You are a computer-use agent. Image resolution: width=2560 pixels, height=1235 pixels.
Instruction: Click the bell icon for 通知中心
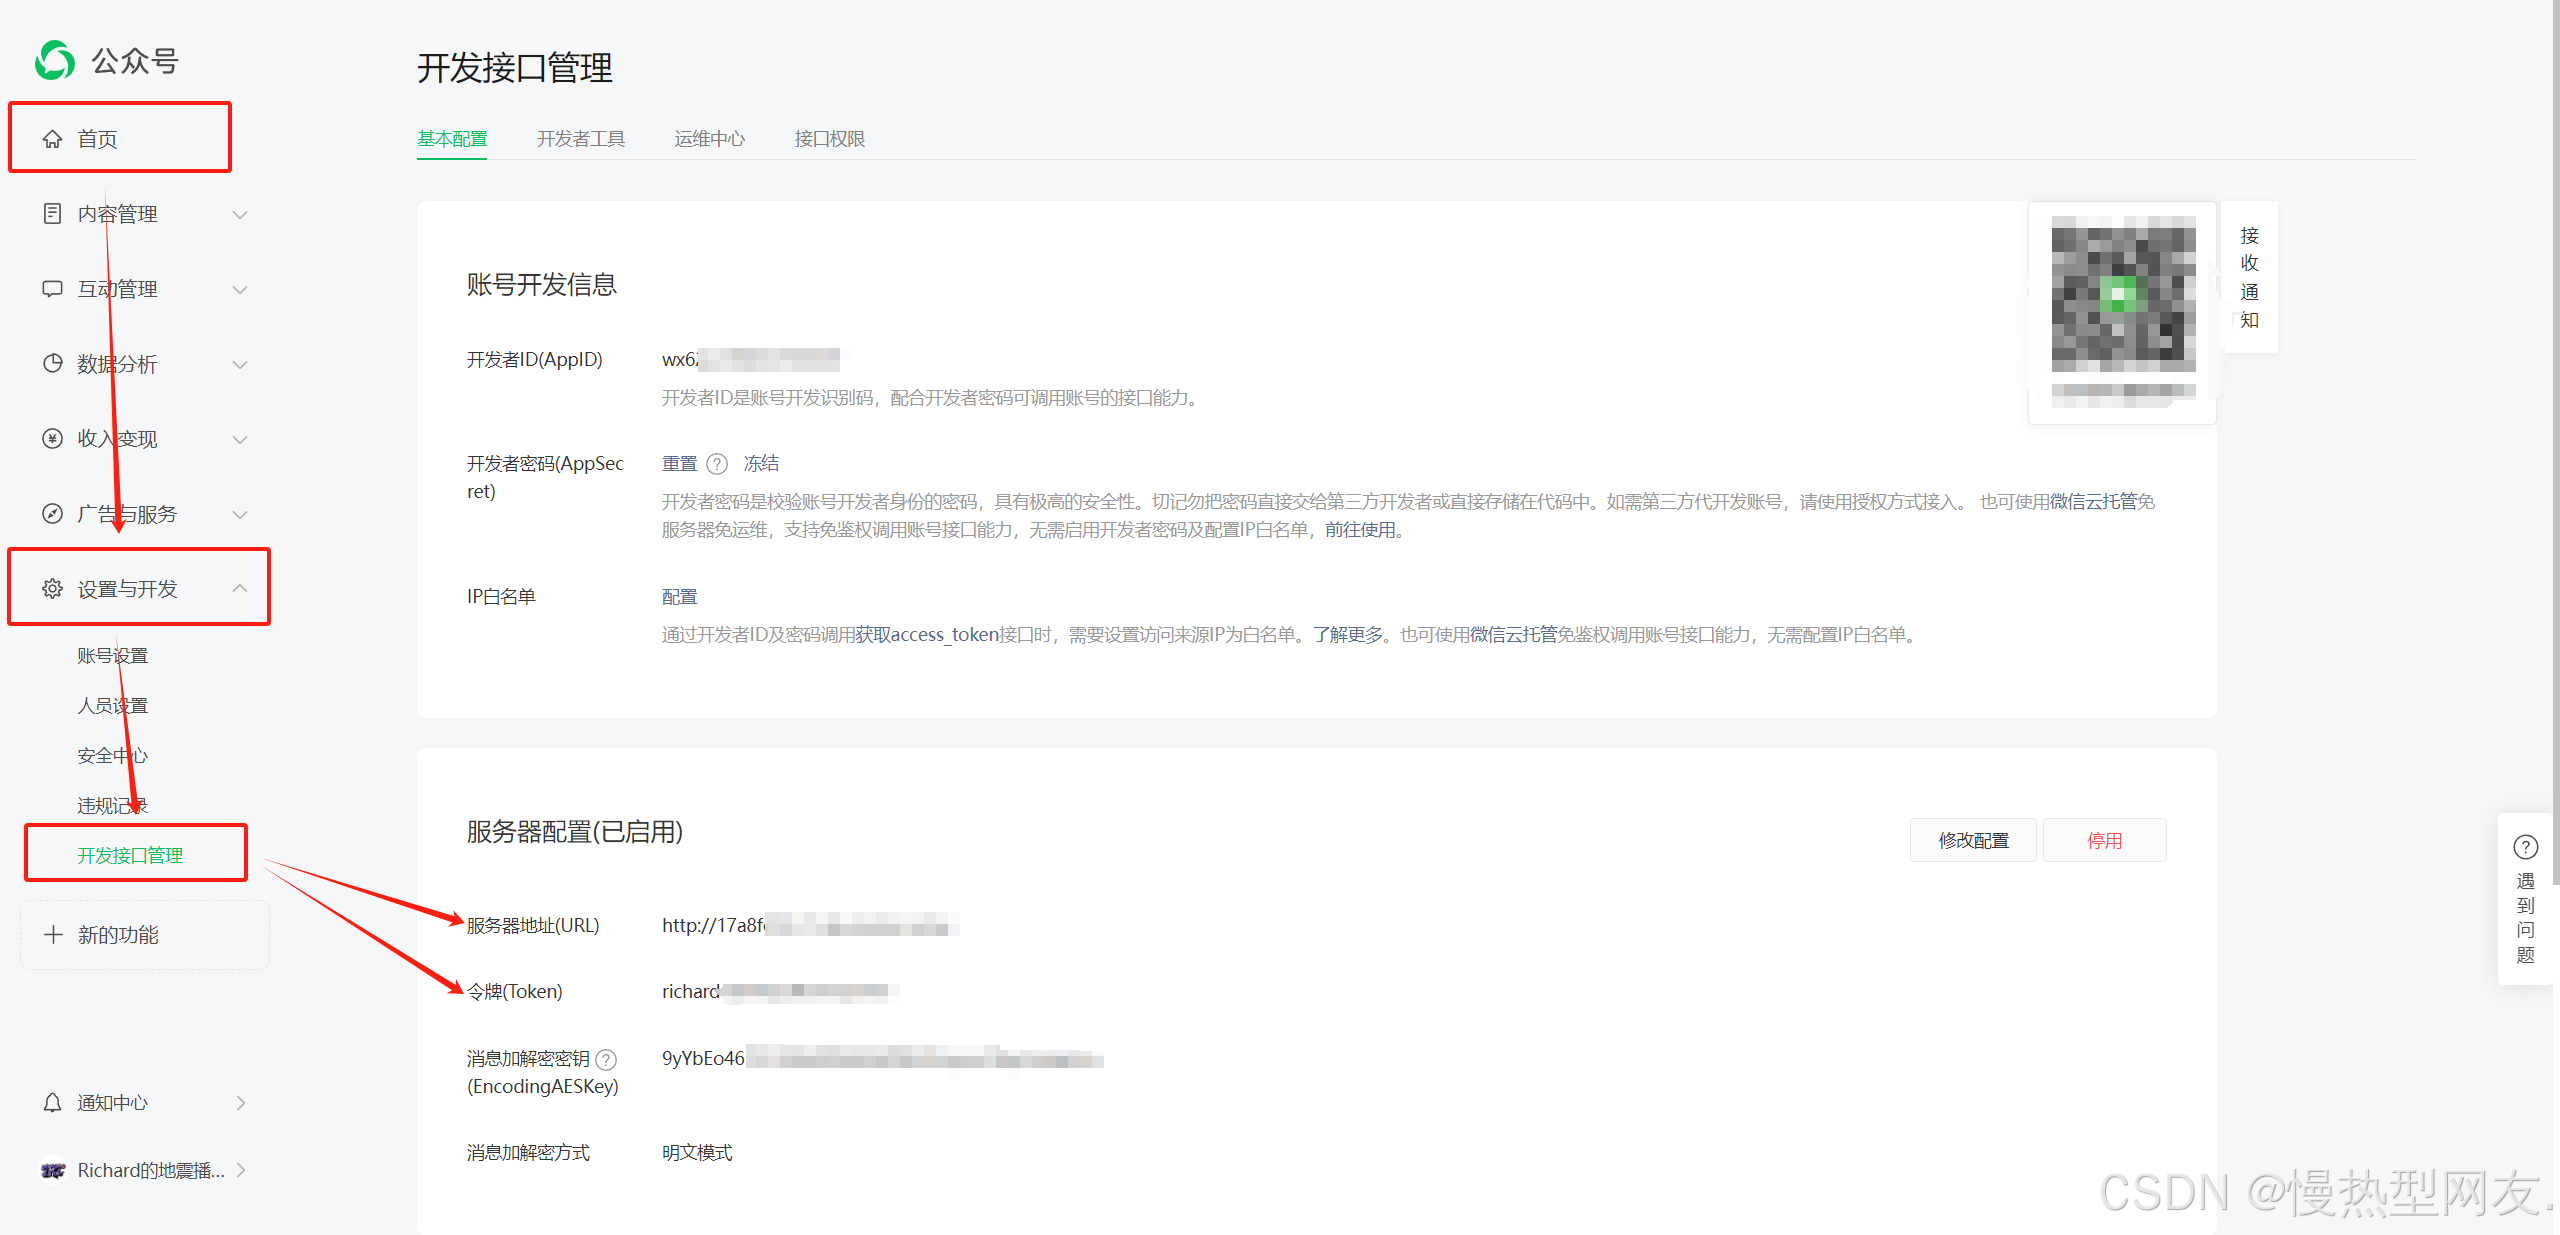point(52,1102)
